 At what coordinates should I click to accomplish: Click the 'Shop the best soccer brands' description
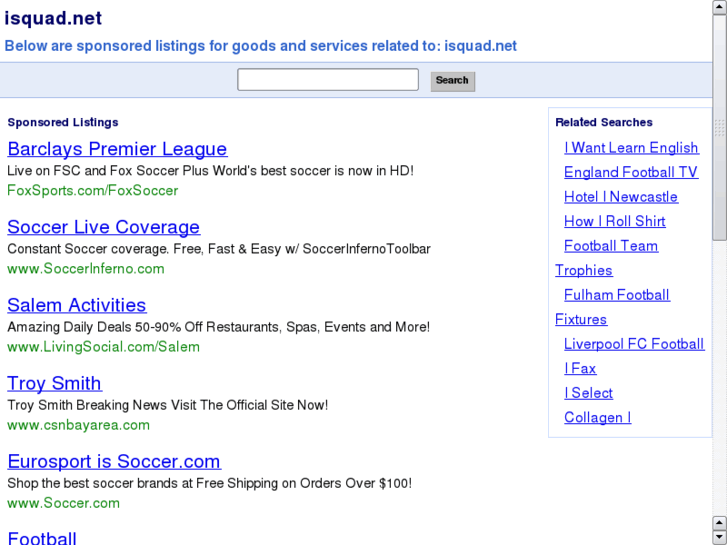tap(210, 483)
